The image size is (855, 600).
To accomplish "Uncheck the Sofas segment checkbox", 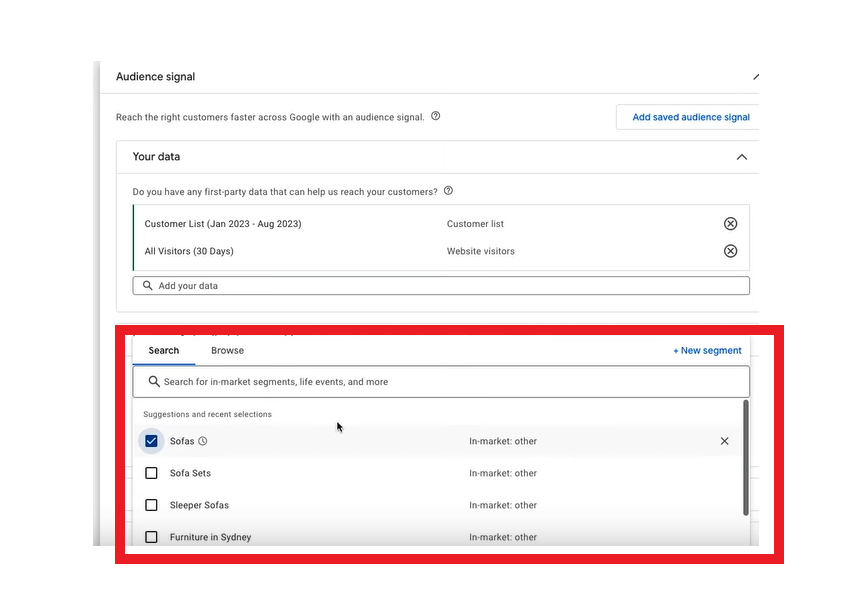I will [152, 441].
